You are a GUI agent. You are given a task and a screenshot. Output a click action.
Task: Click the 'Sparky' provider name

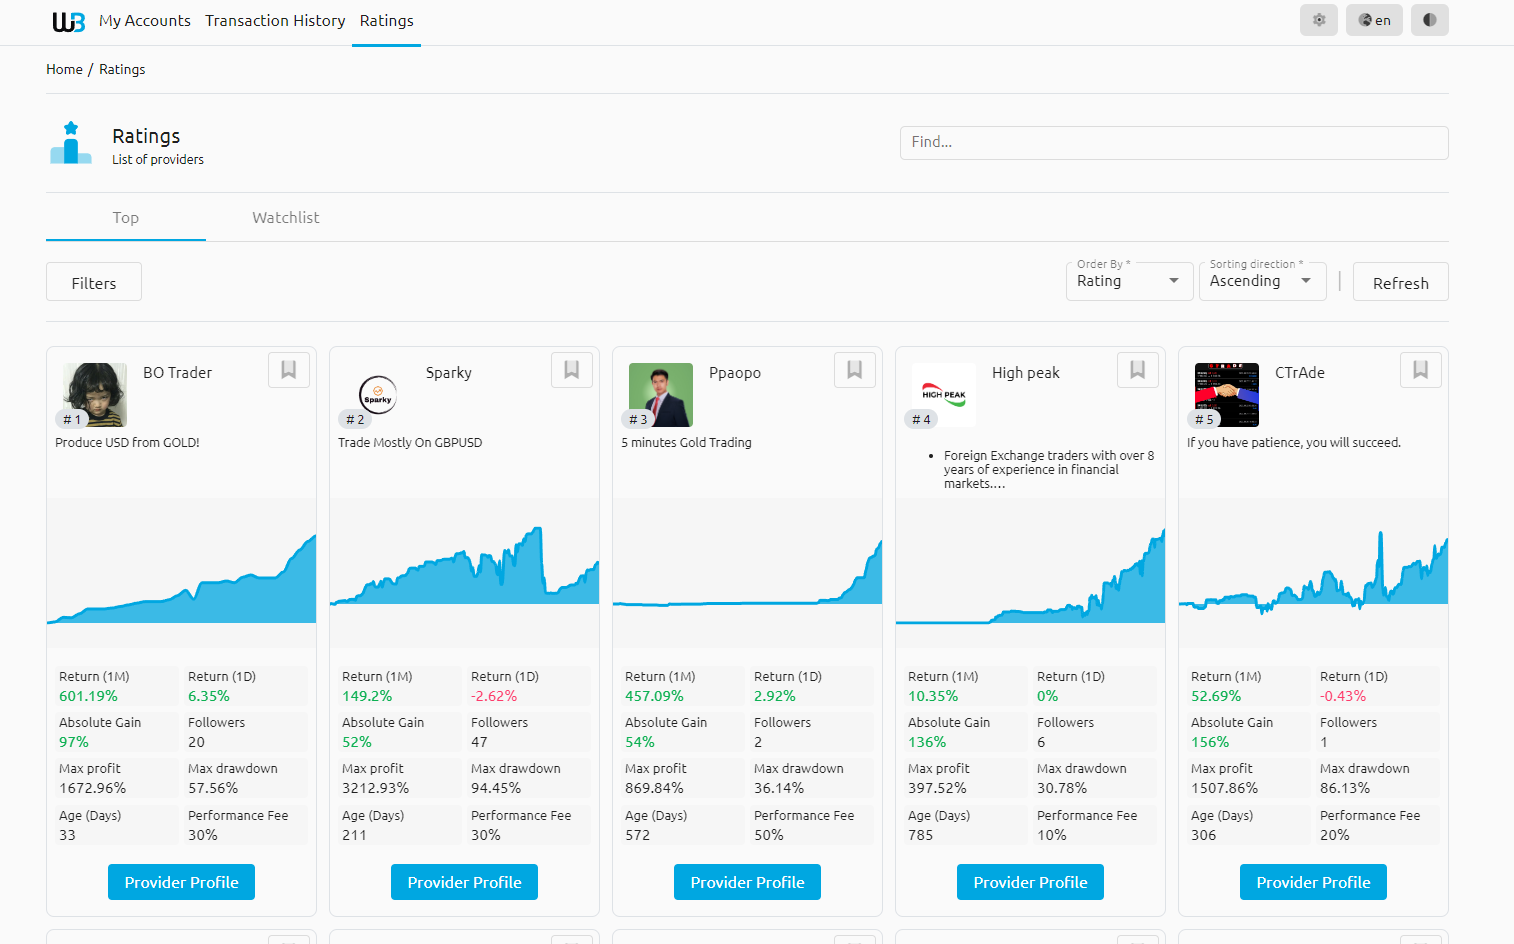(x=449, y=373)
